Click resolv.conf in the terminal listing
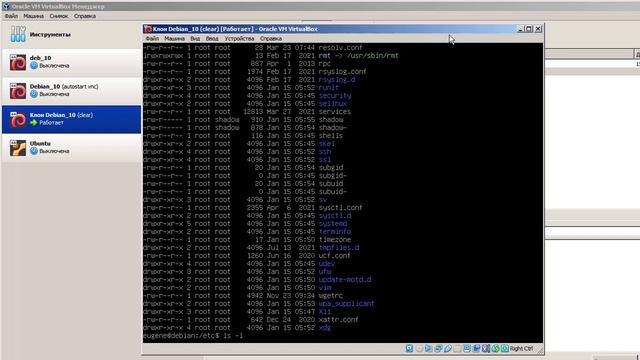 click(x=340, y=47)
